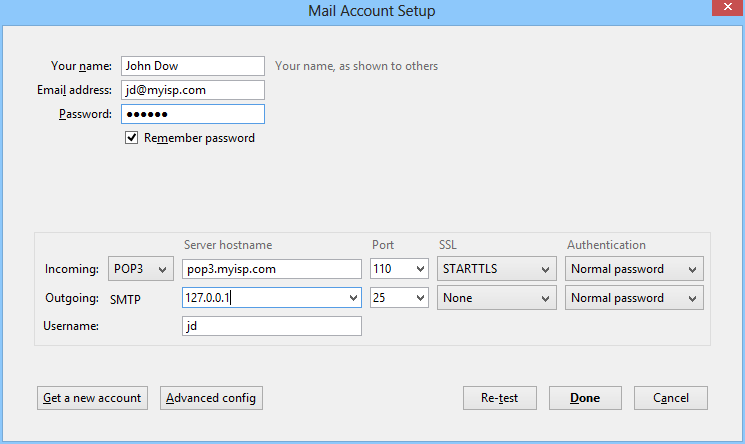Open the incoming SSL STARTTLS dropdown

coord(496,269)
